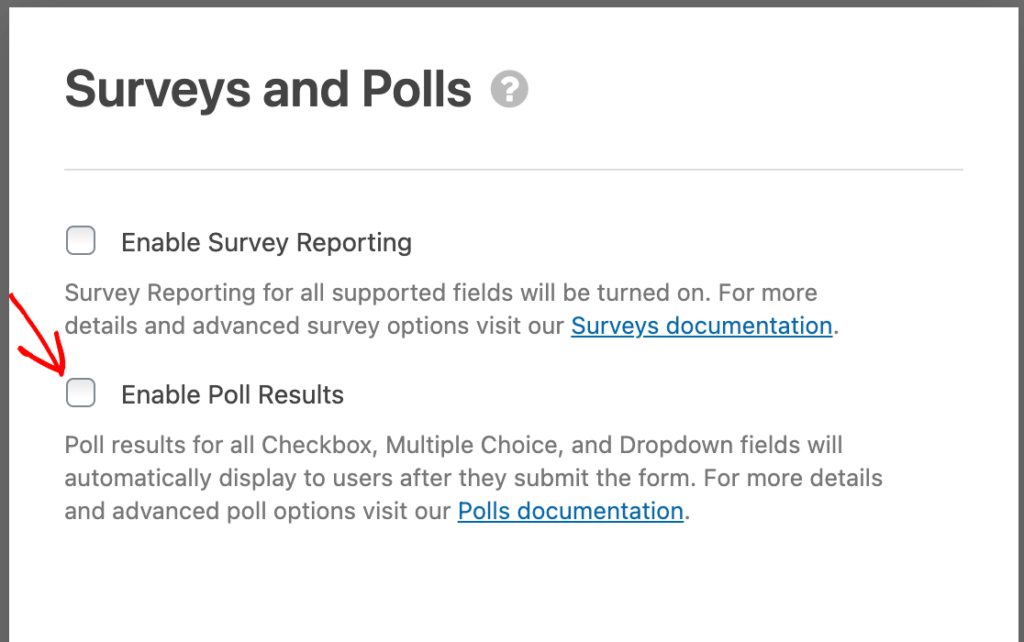
Task: Select the Enable Poll Results label text
Action: point(232,394)
